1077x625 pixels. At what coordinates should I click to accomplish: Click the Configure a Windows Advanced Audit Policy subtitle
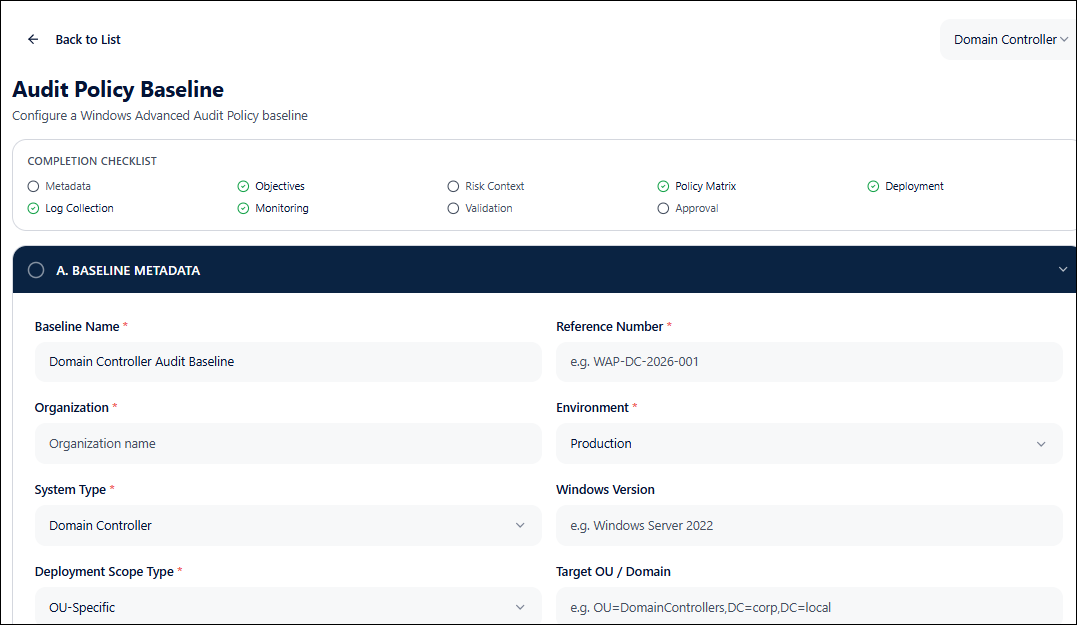point(160,115)
